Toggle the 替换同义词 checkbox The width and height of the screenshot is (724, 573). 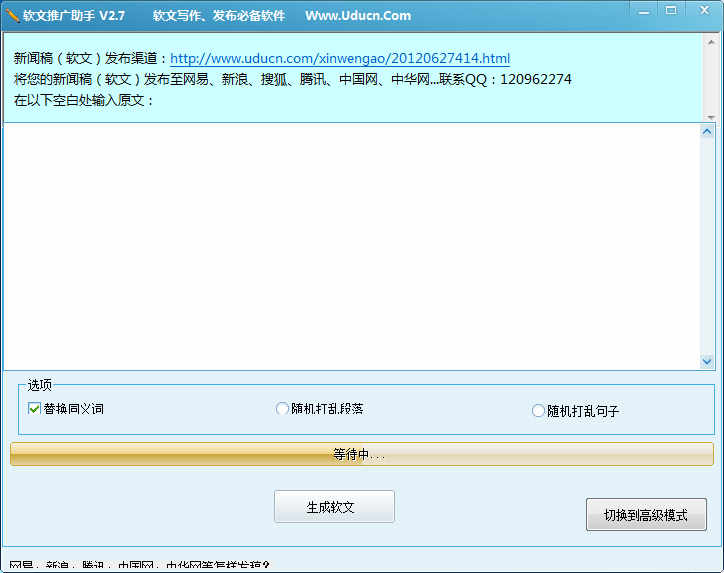click(35, 409)
